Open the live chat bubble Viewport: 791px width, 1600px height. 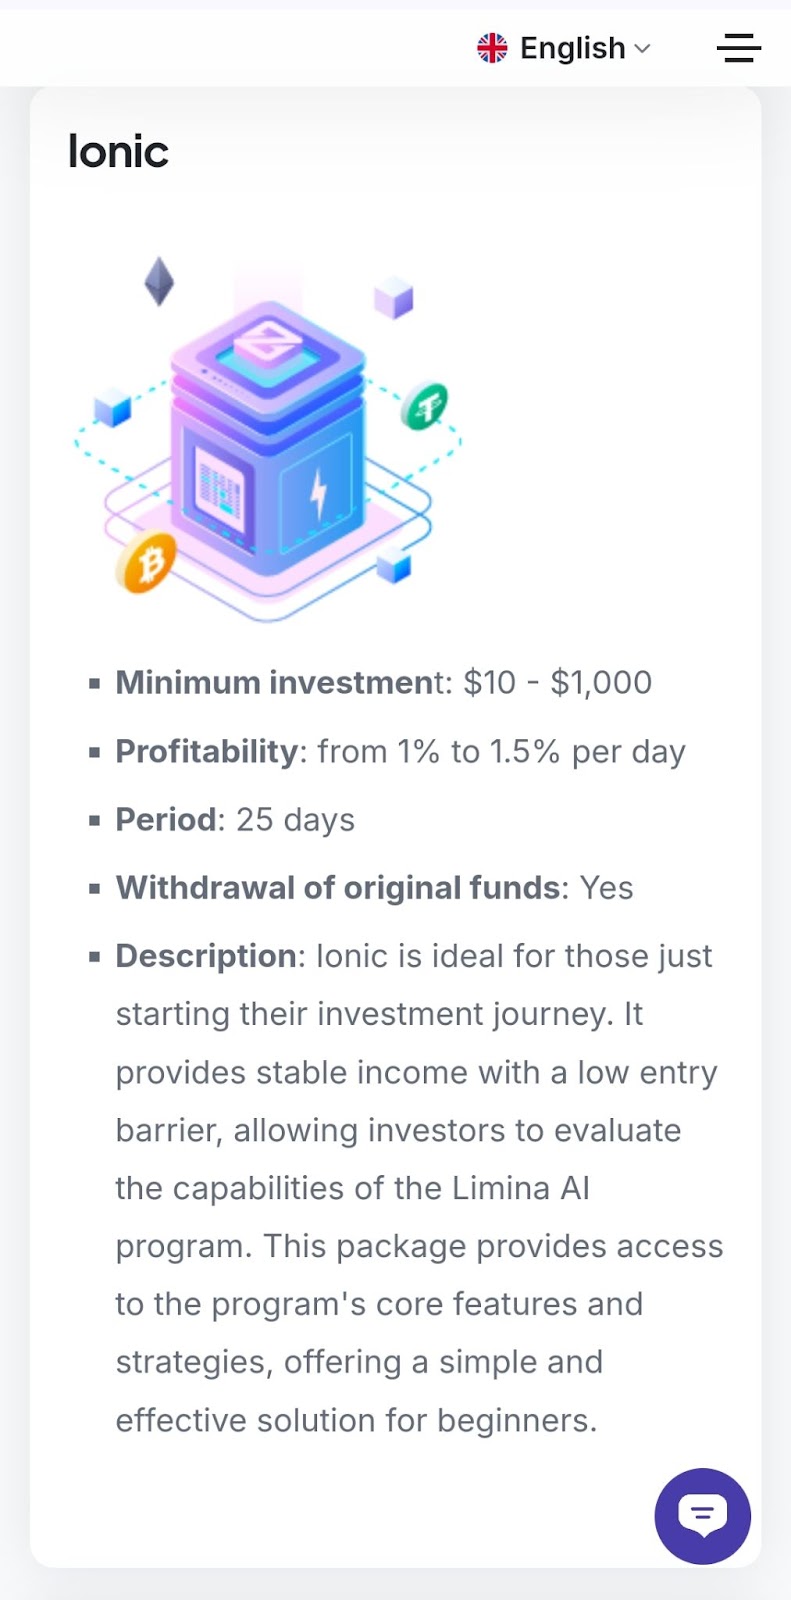coord(703,1516)
